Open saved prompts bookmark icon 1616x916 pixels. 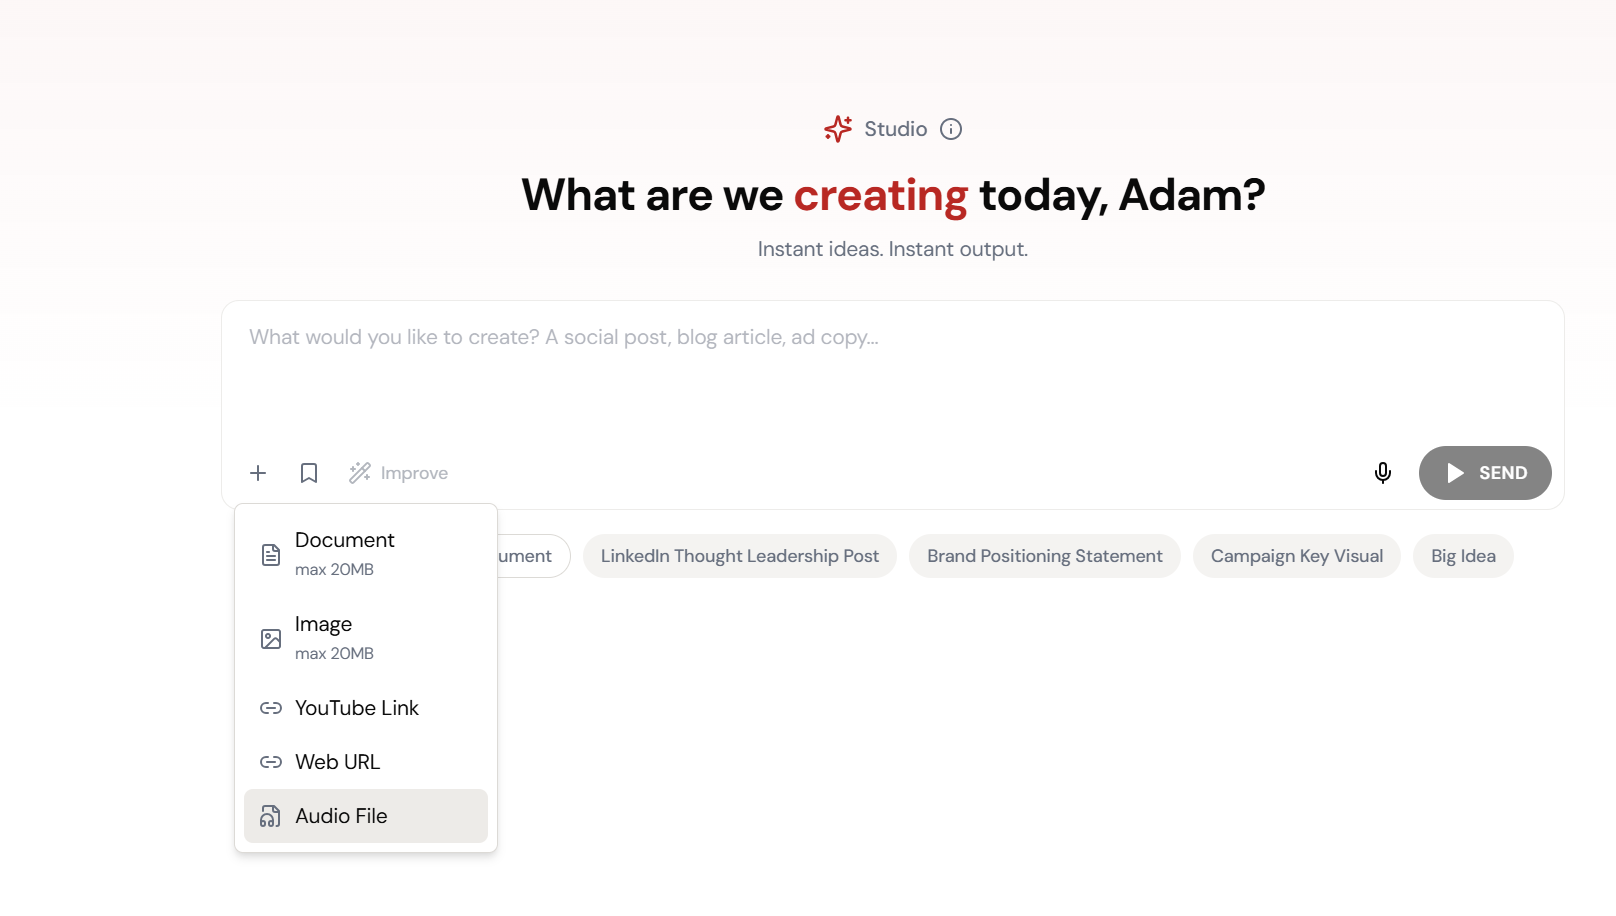(309, 473)
